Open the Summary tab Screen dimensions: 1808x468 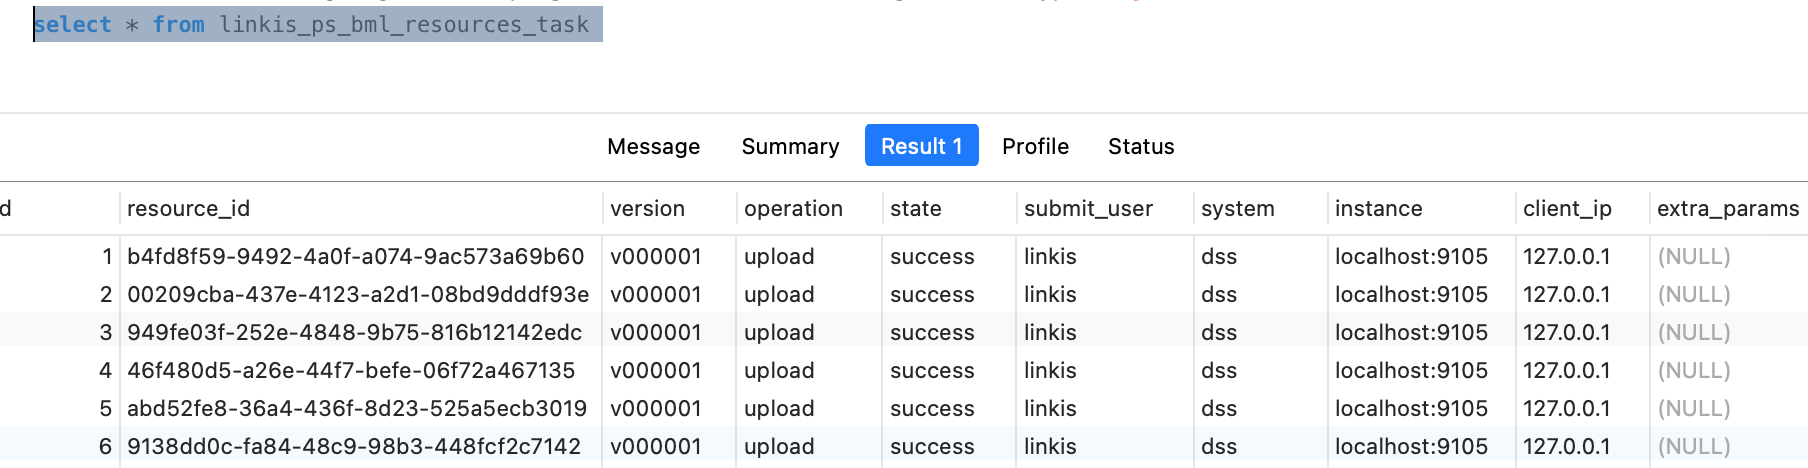click(x=790, y=146)
